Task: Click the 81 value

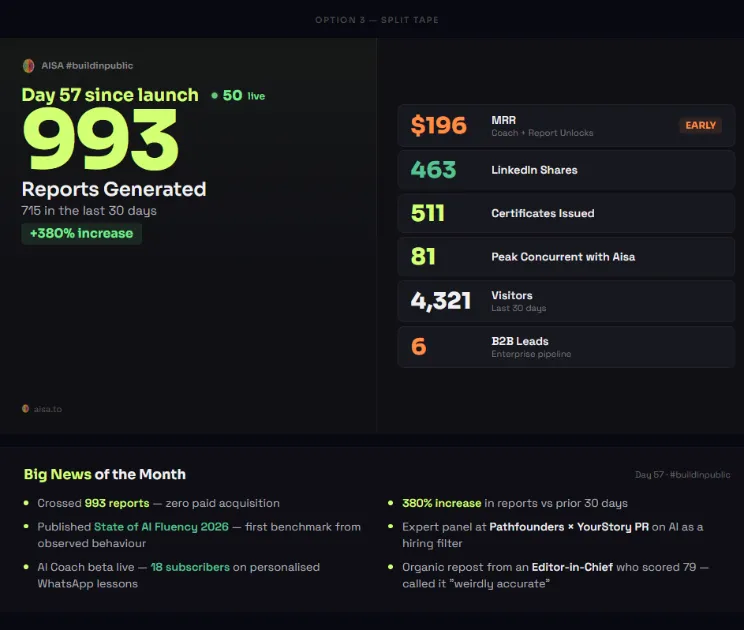Action: [x=423, y=257]
